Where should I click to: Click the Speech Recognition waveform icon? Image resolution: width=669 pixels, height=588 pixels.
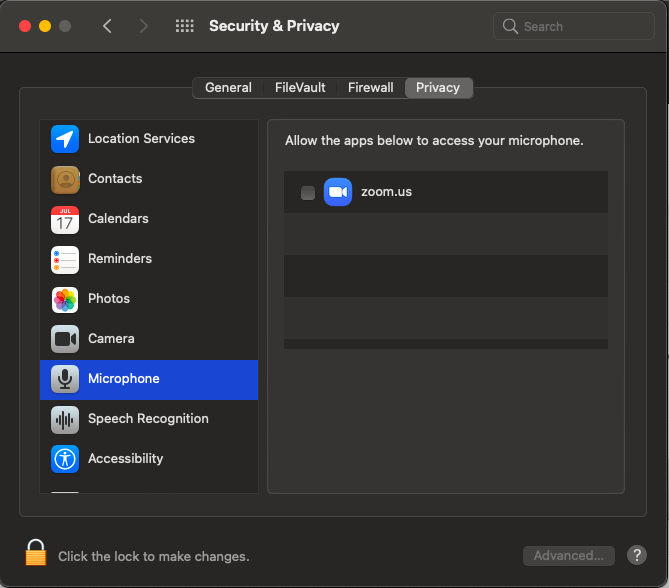coord(65,419)
